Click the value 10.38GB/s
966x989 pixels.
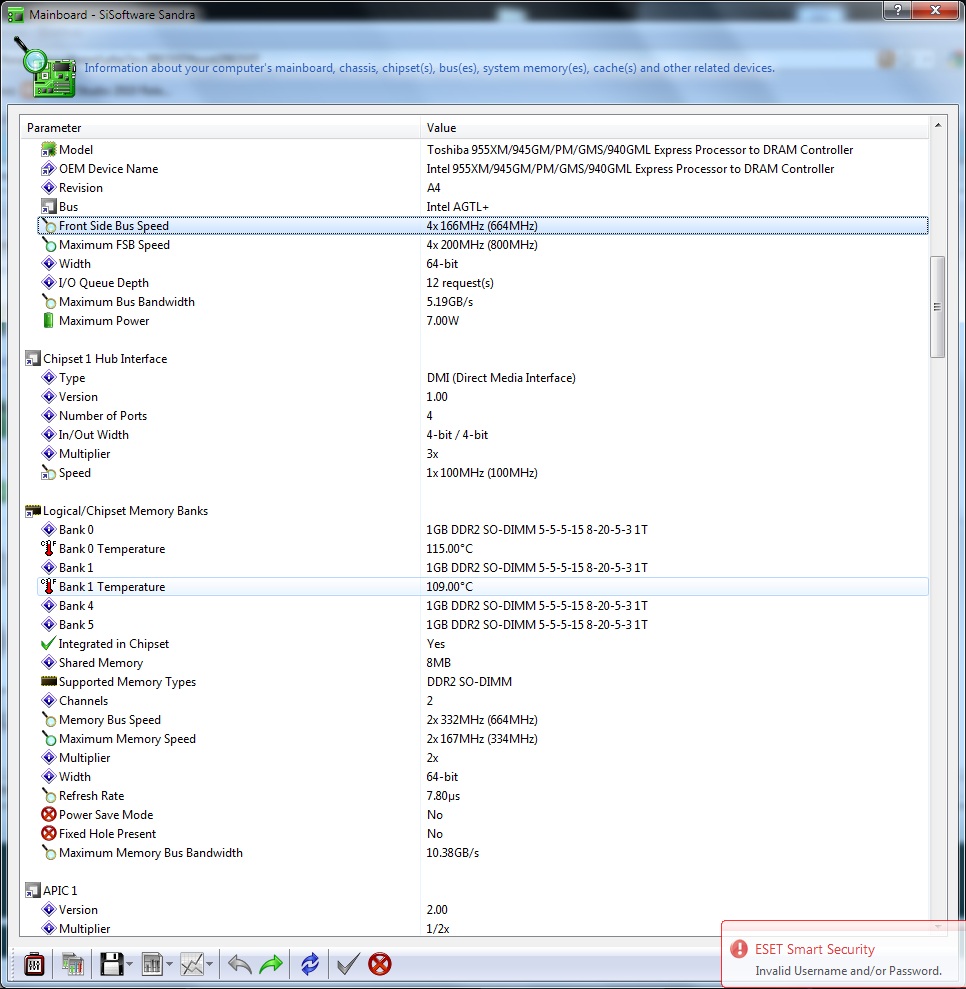(453, 853)
